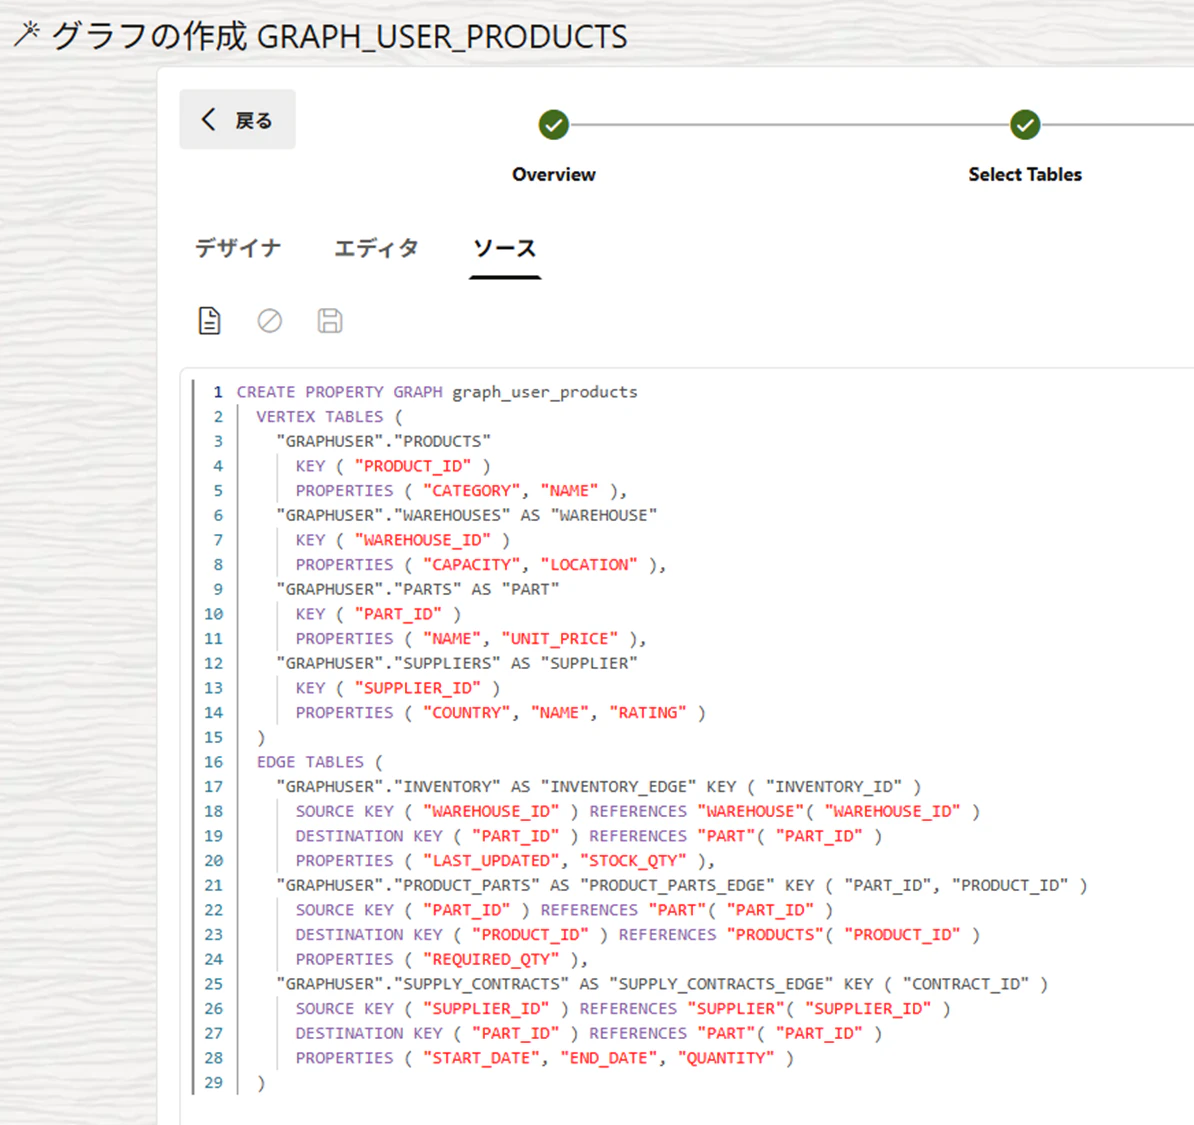Go back with the 戻る button
Image resolution: width=1194 pixels, height=1125 pixels.
[238, 120]
